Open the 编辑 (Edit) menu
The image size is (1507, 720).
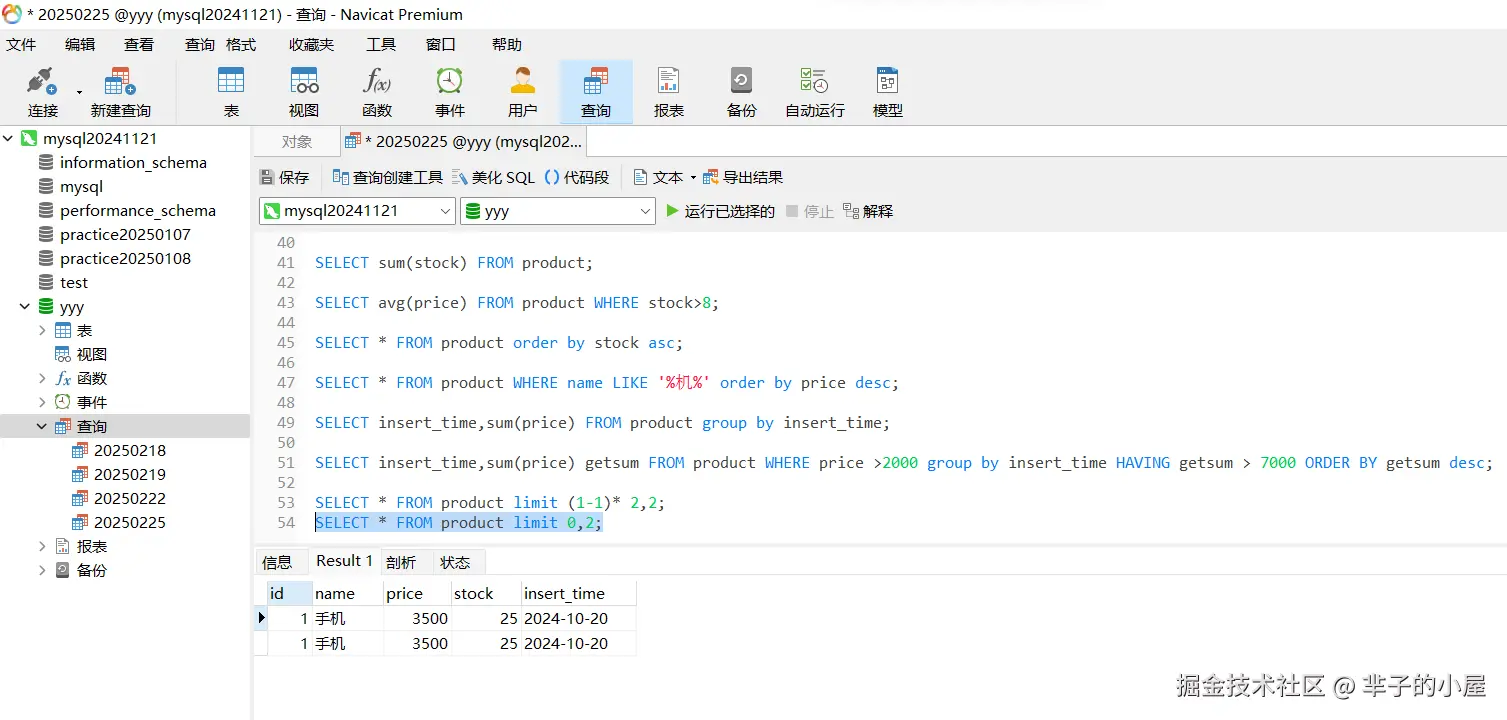[x=80, y=44]
